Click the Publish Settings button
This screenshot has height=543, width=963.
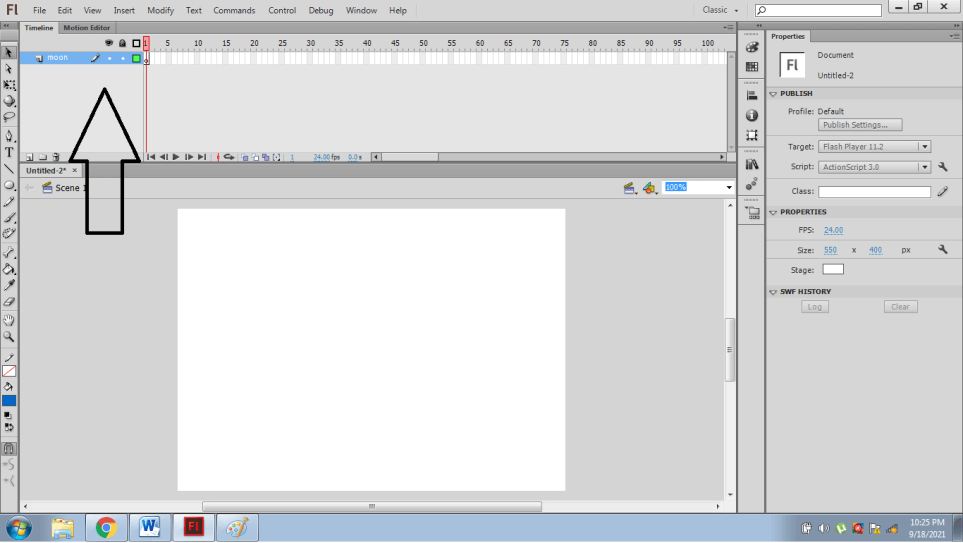860,125
